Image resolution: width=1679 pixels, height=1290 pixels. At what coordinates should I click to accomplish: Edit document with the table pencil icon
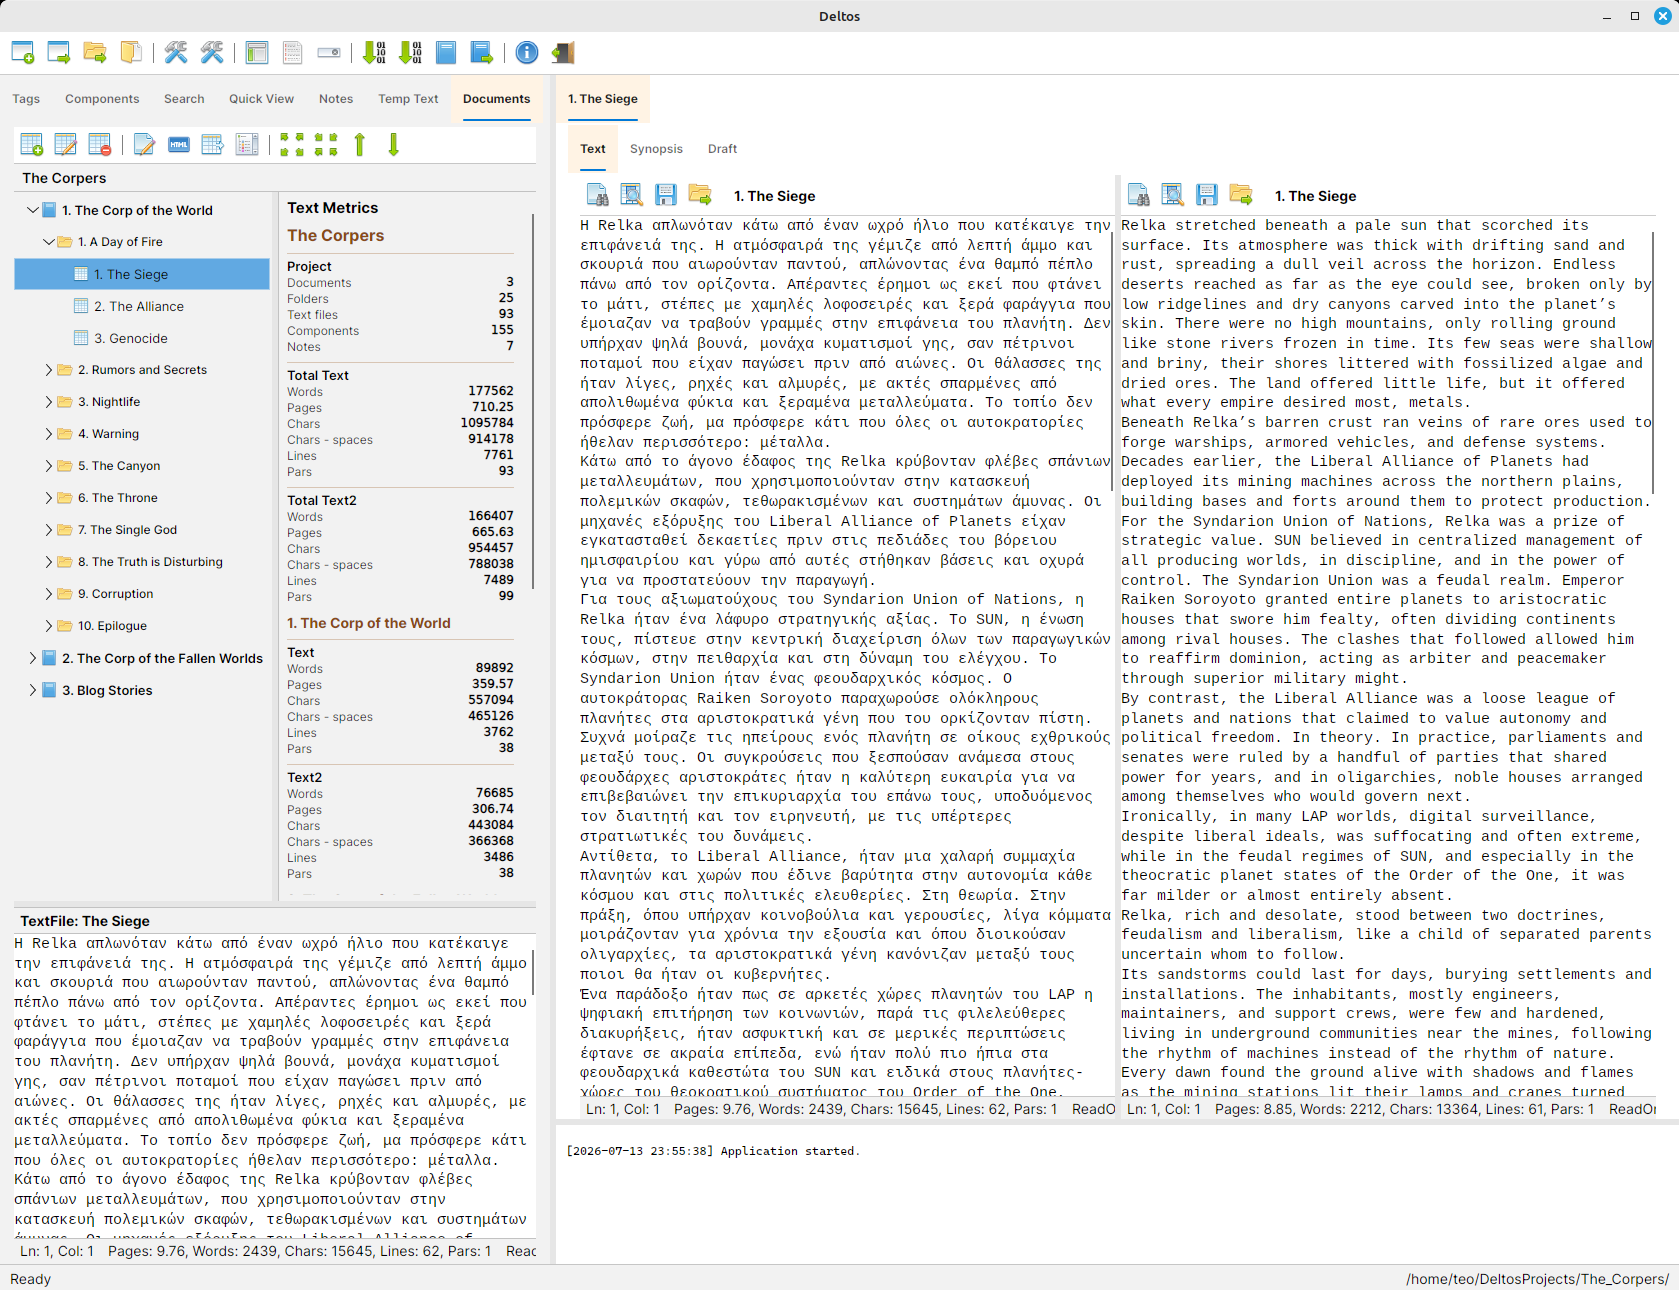[x=66, y=145]
